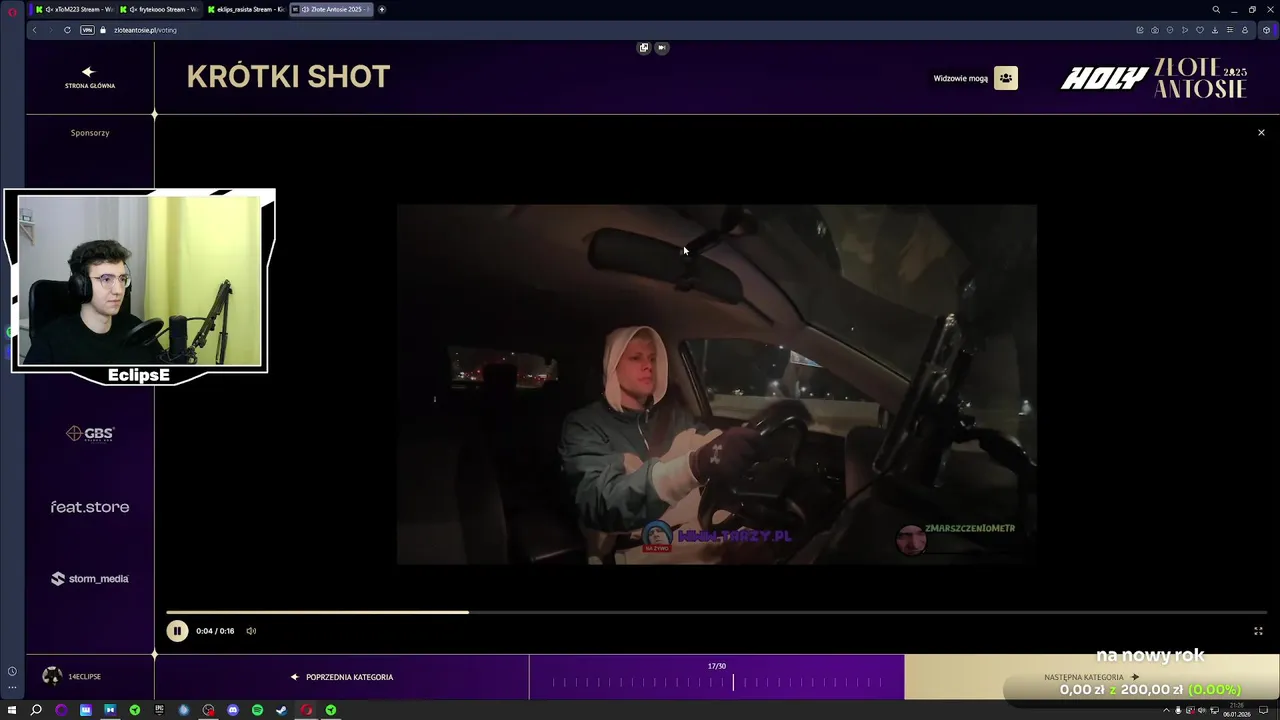1280x720 pixels.
Task: Open Discord from the taskbar
Action: (x=233, y=710)
